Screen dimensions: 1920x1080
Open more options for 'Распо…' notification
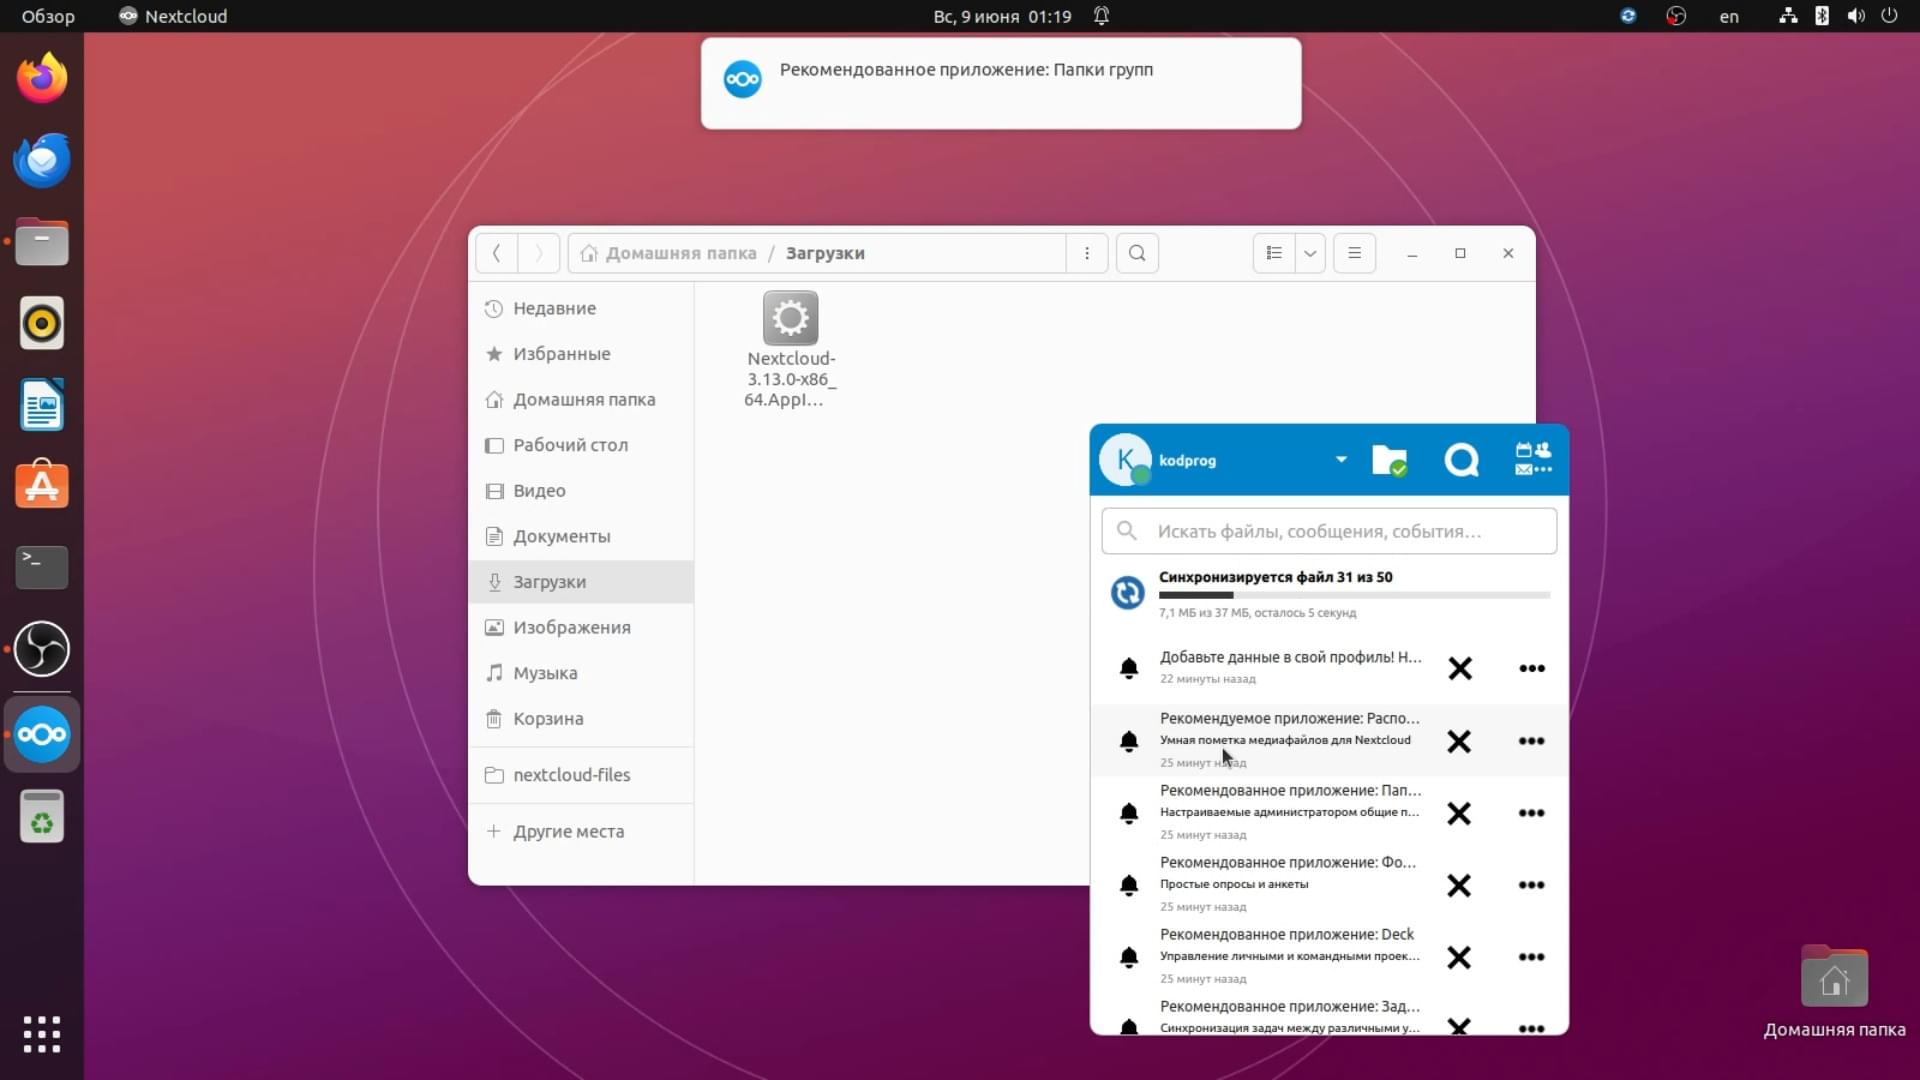click(1532, 741)
